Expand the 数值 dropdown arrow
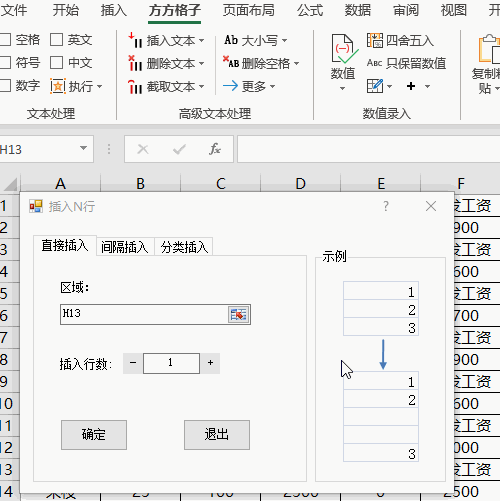Image resolution: width=500 pixels, height=501 pixels. coord(342,88)
